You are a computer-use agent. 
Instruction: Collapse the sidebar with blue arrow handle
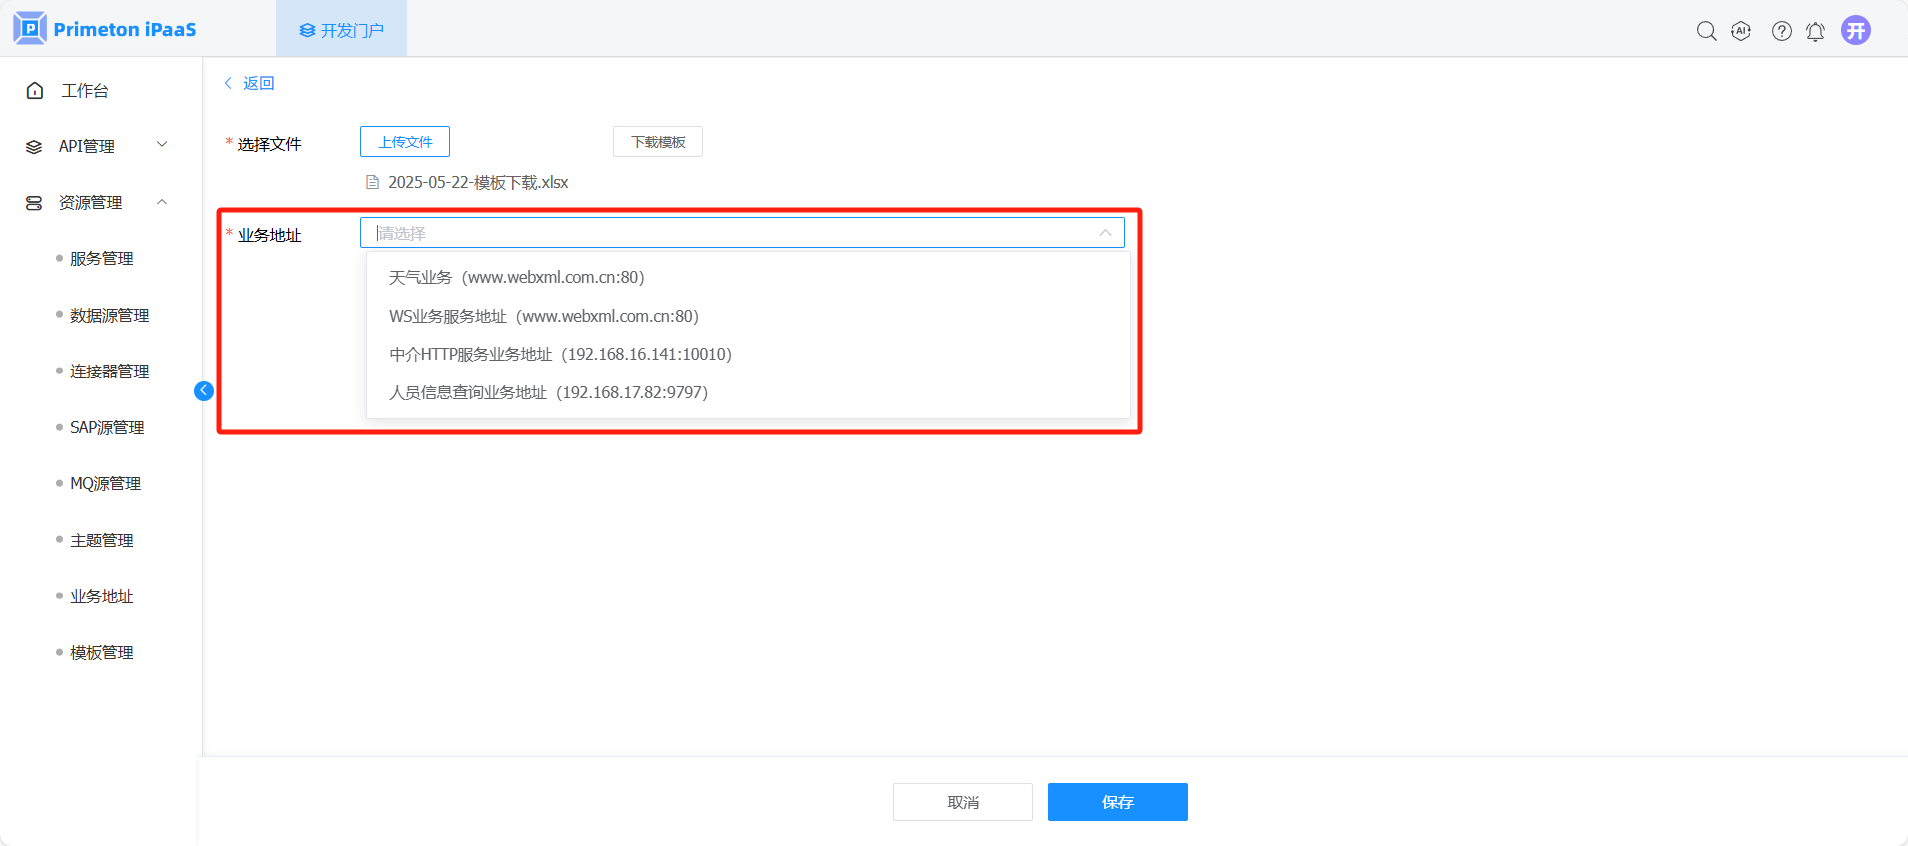(x=204, y=391)
